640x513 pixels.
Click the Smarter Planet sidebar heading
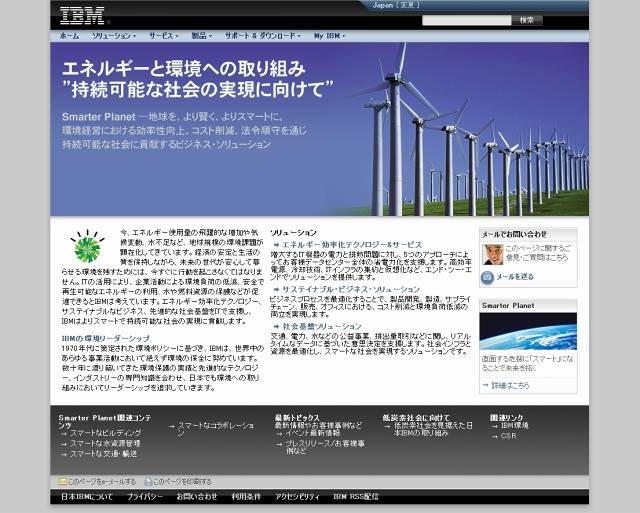(x=508, y=306)
